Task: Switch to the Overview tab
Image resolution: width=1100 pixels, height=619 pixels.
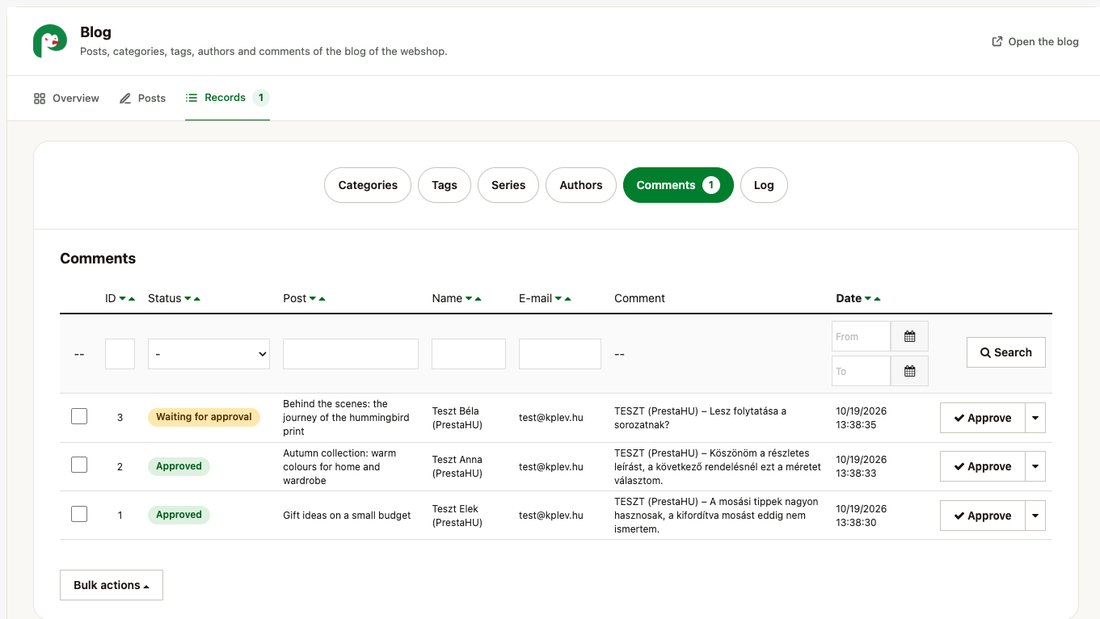Action: click(67, 98)
